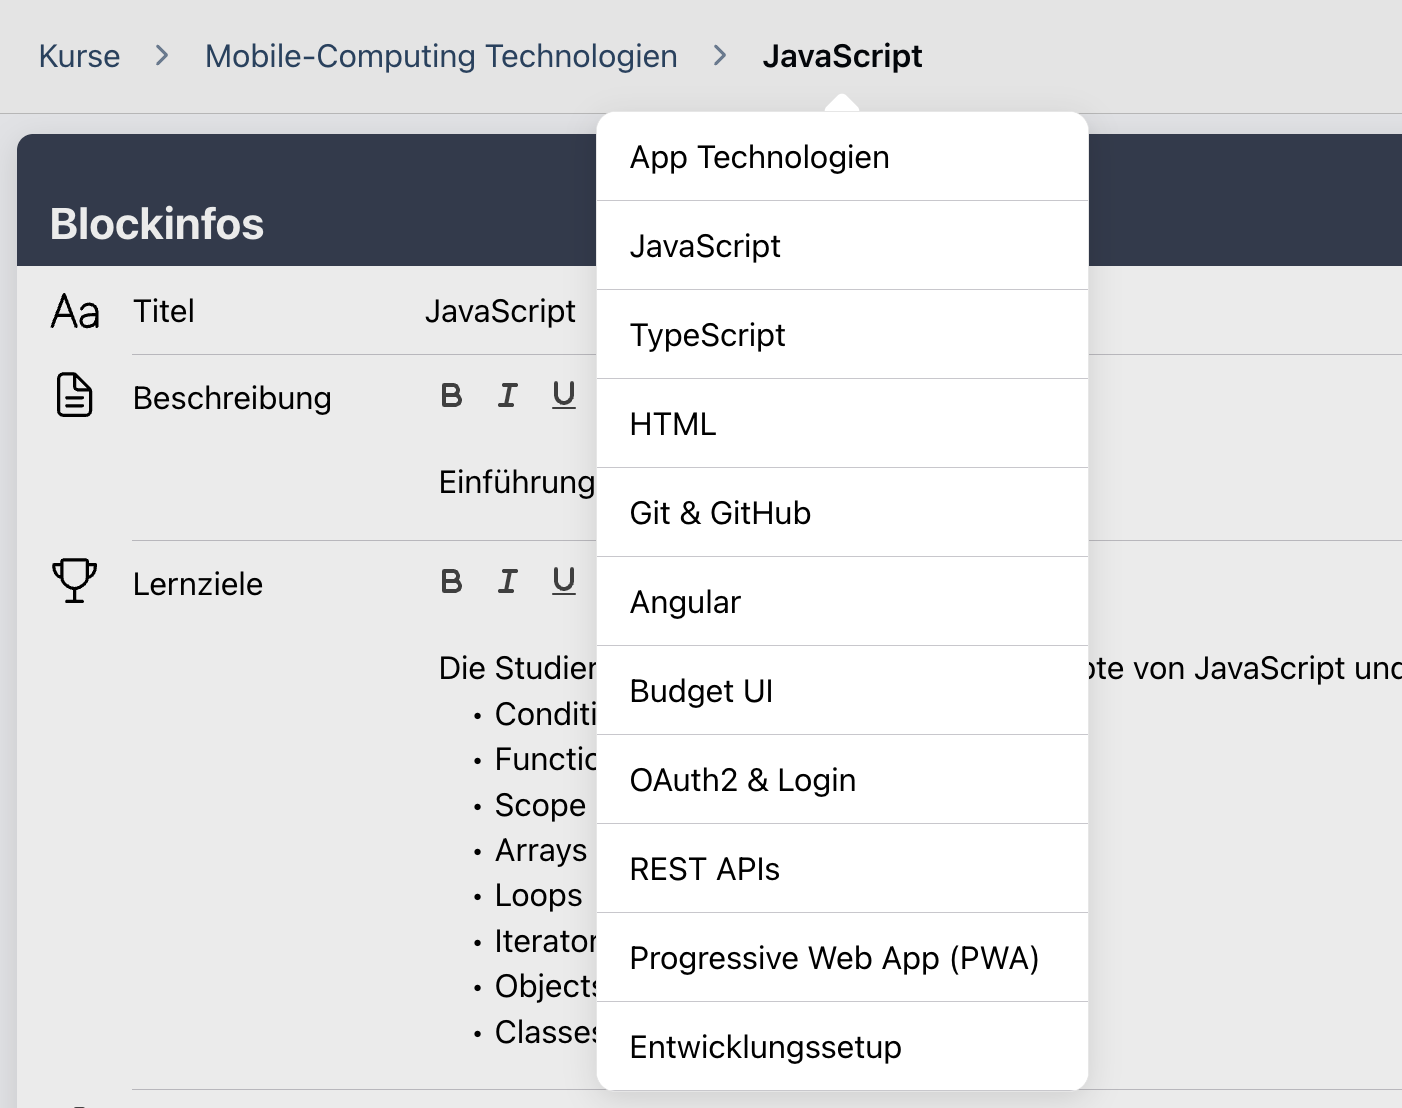The image size is (1402, 1108).
Task: Choose Budget UI in the block menu
Action: coord(842,691)
